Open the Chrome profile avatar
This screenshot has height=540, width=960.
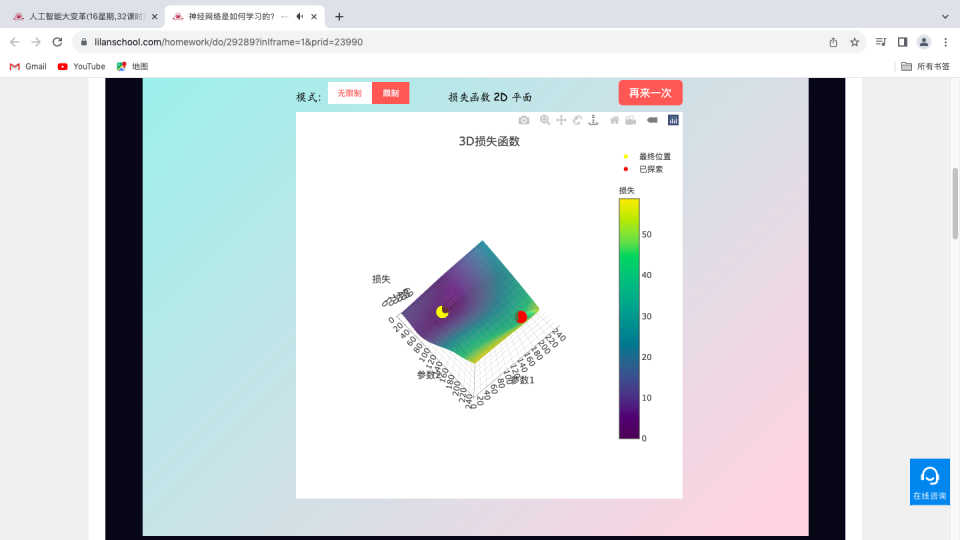(924, 42)
